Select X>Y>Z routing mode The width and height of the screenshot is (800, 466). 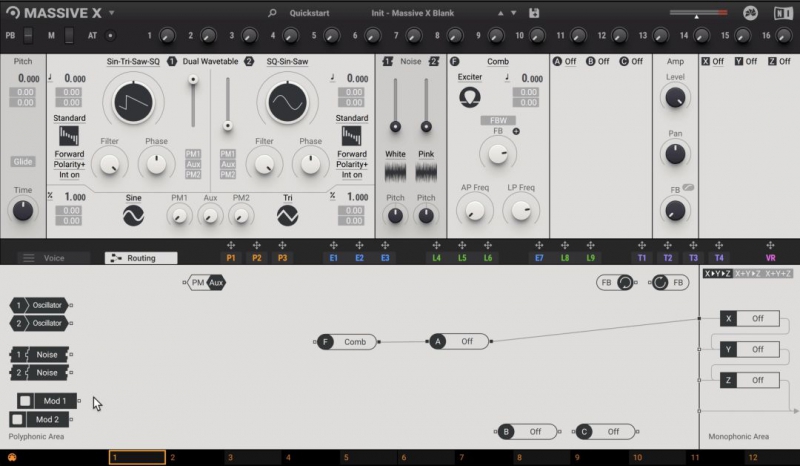(x=717, y=274)
